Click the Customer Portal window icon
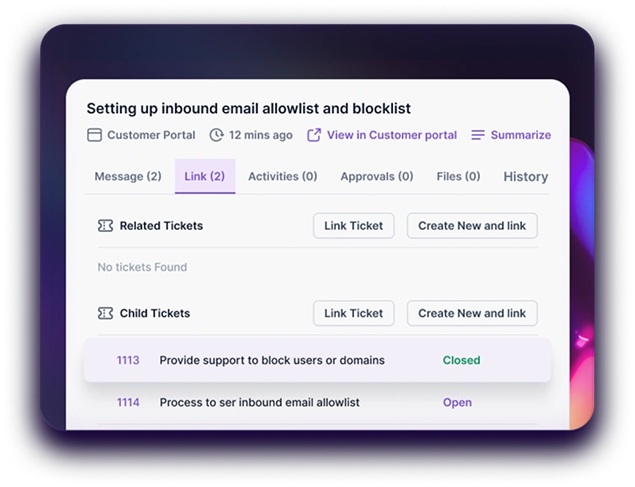Viewport: 635px width, 487px height. pos(94,135)
